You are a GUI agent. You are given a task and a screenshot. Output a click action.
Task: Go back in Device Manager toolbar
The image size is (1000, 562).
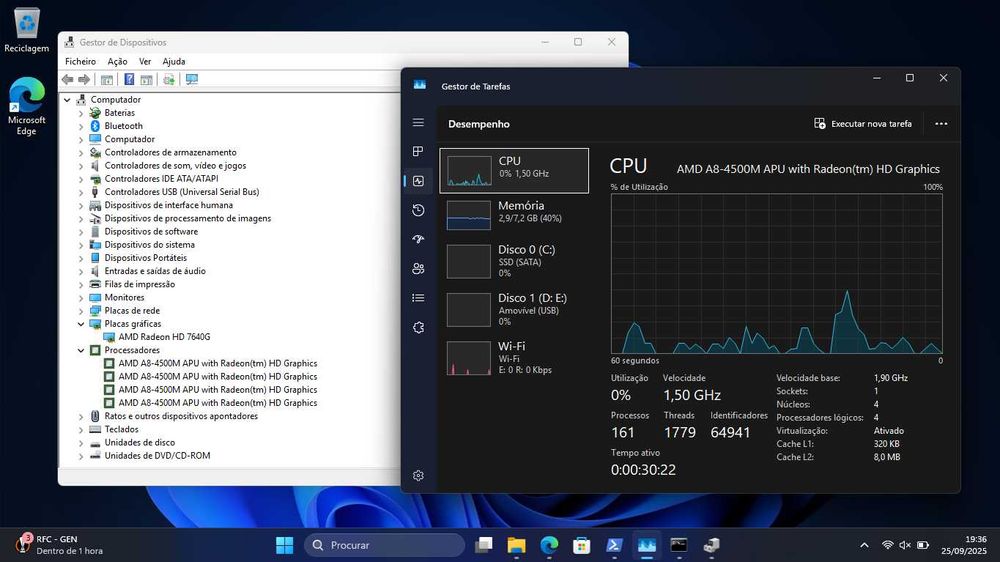[68, 79]
